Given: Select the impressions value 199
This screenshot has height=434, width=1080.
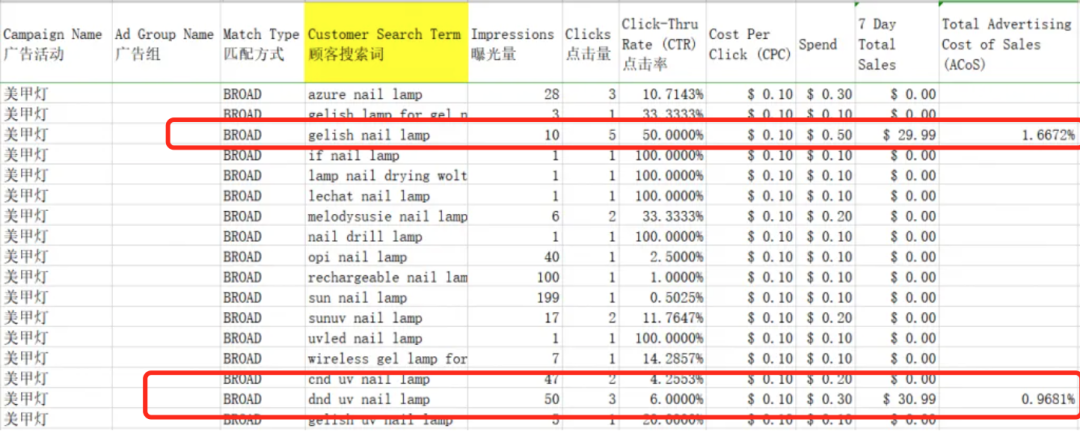Looking at the screenshot, I should 515,298.
